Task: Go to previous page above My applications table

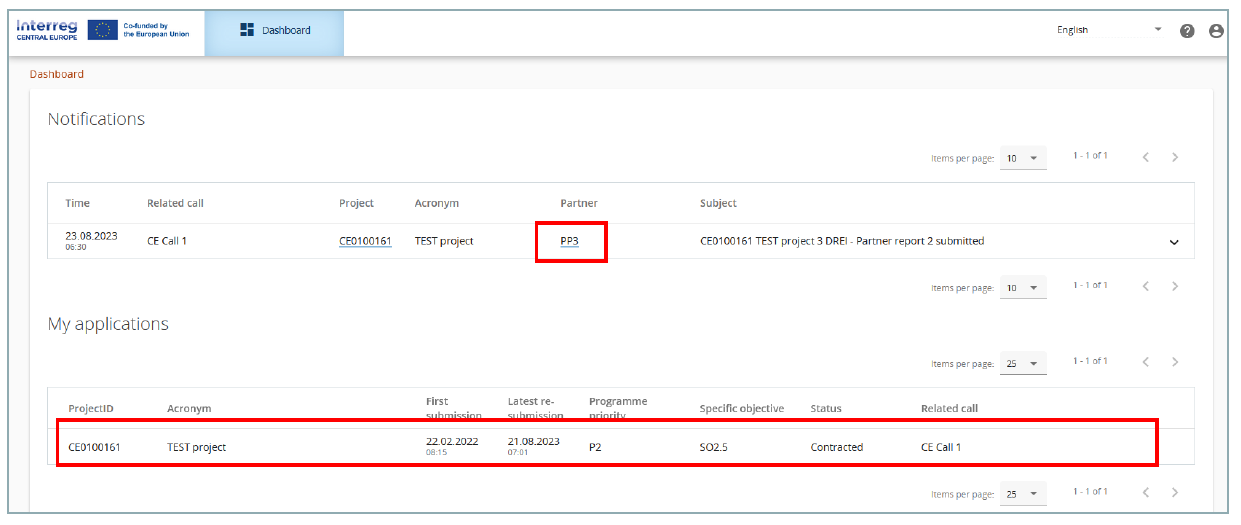Action: click(1146, 362)
